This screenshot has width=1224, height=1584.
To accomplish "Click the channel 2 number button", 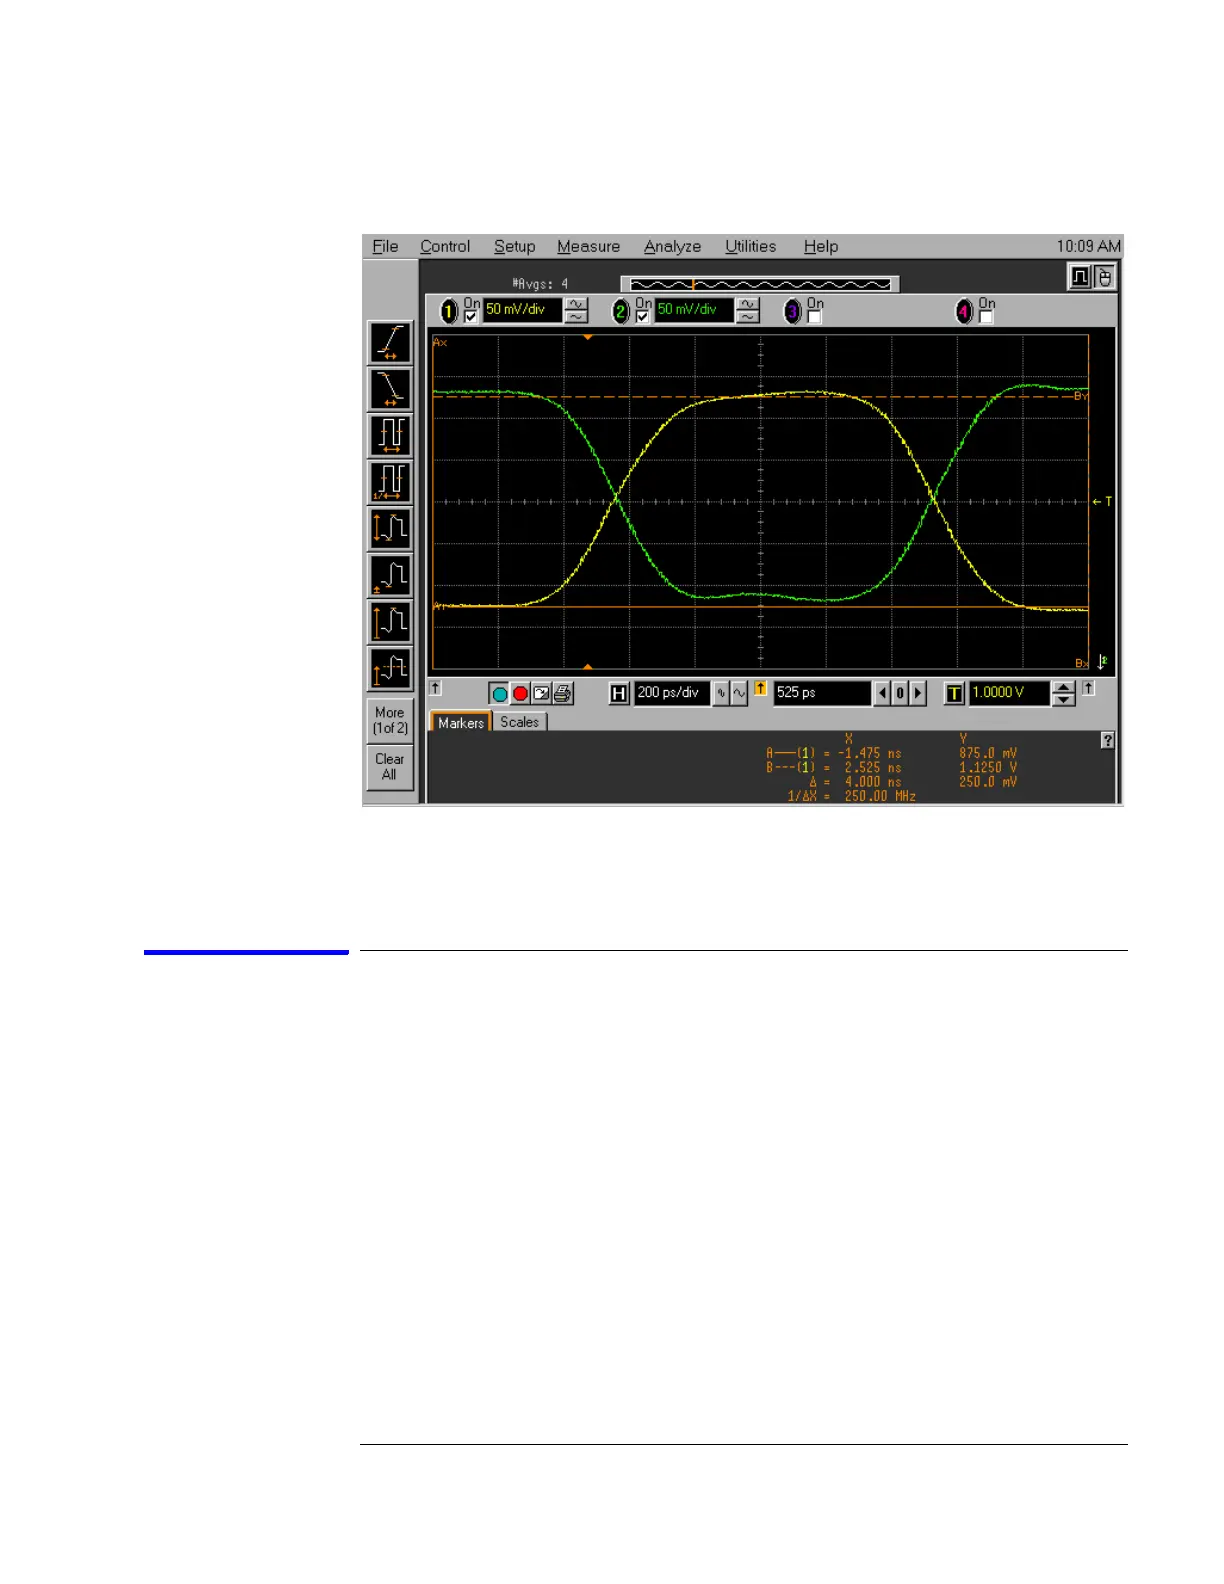I will [x=621, y=312].
